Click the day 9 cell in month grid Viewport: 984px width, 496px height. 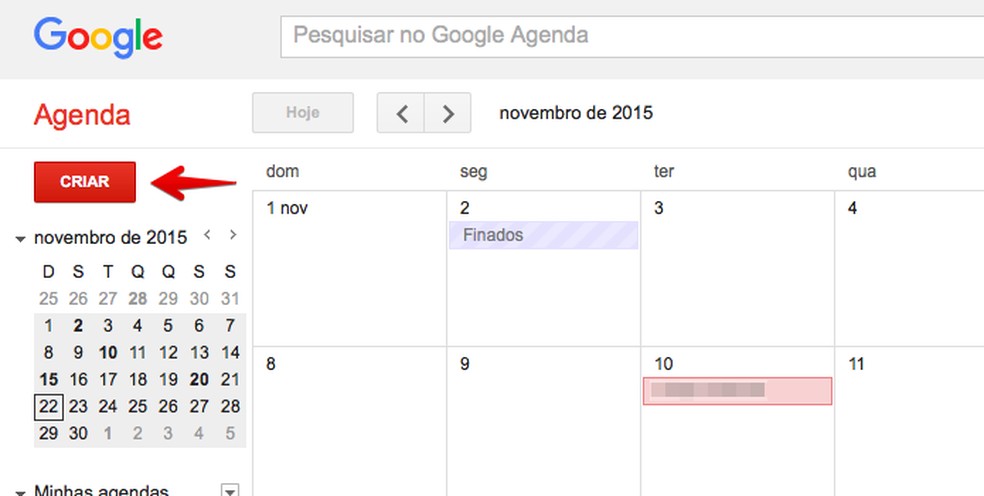(x=543, y=430)
